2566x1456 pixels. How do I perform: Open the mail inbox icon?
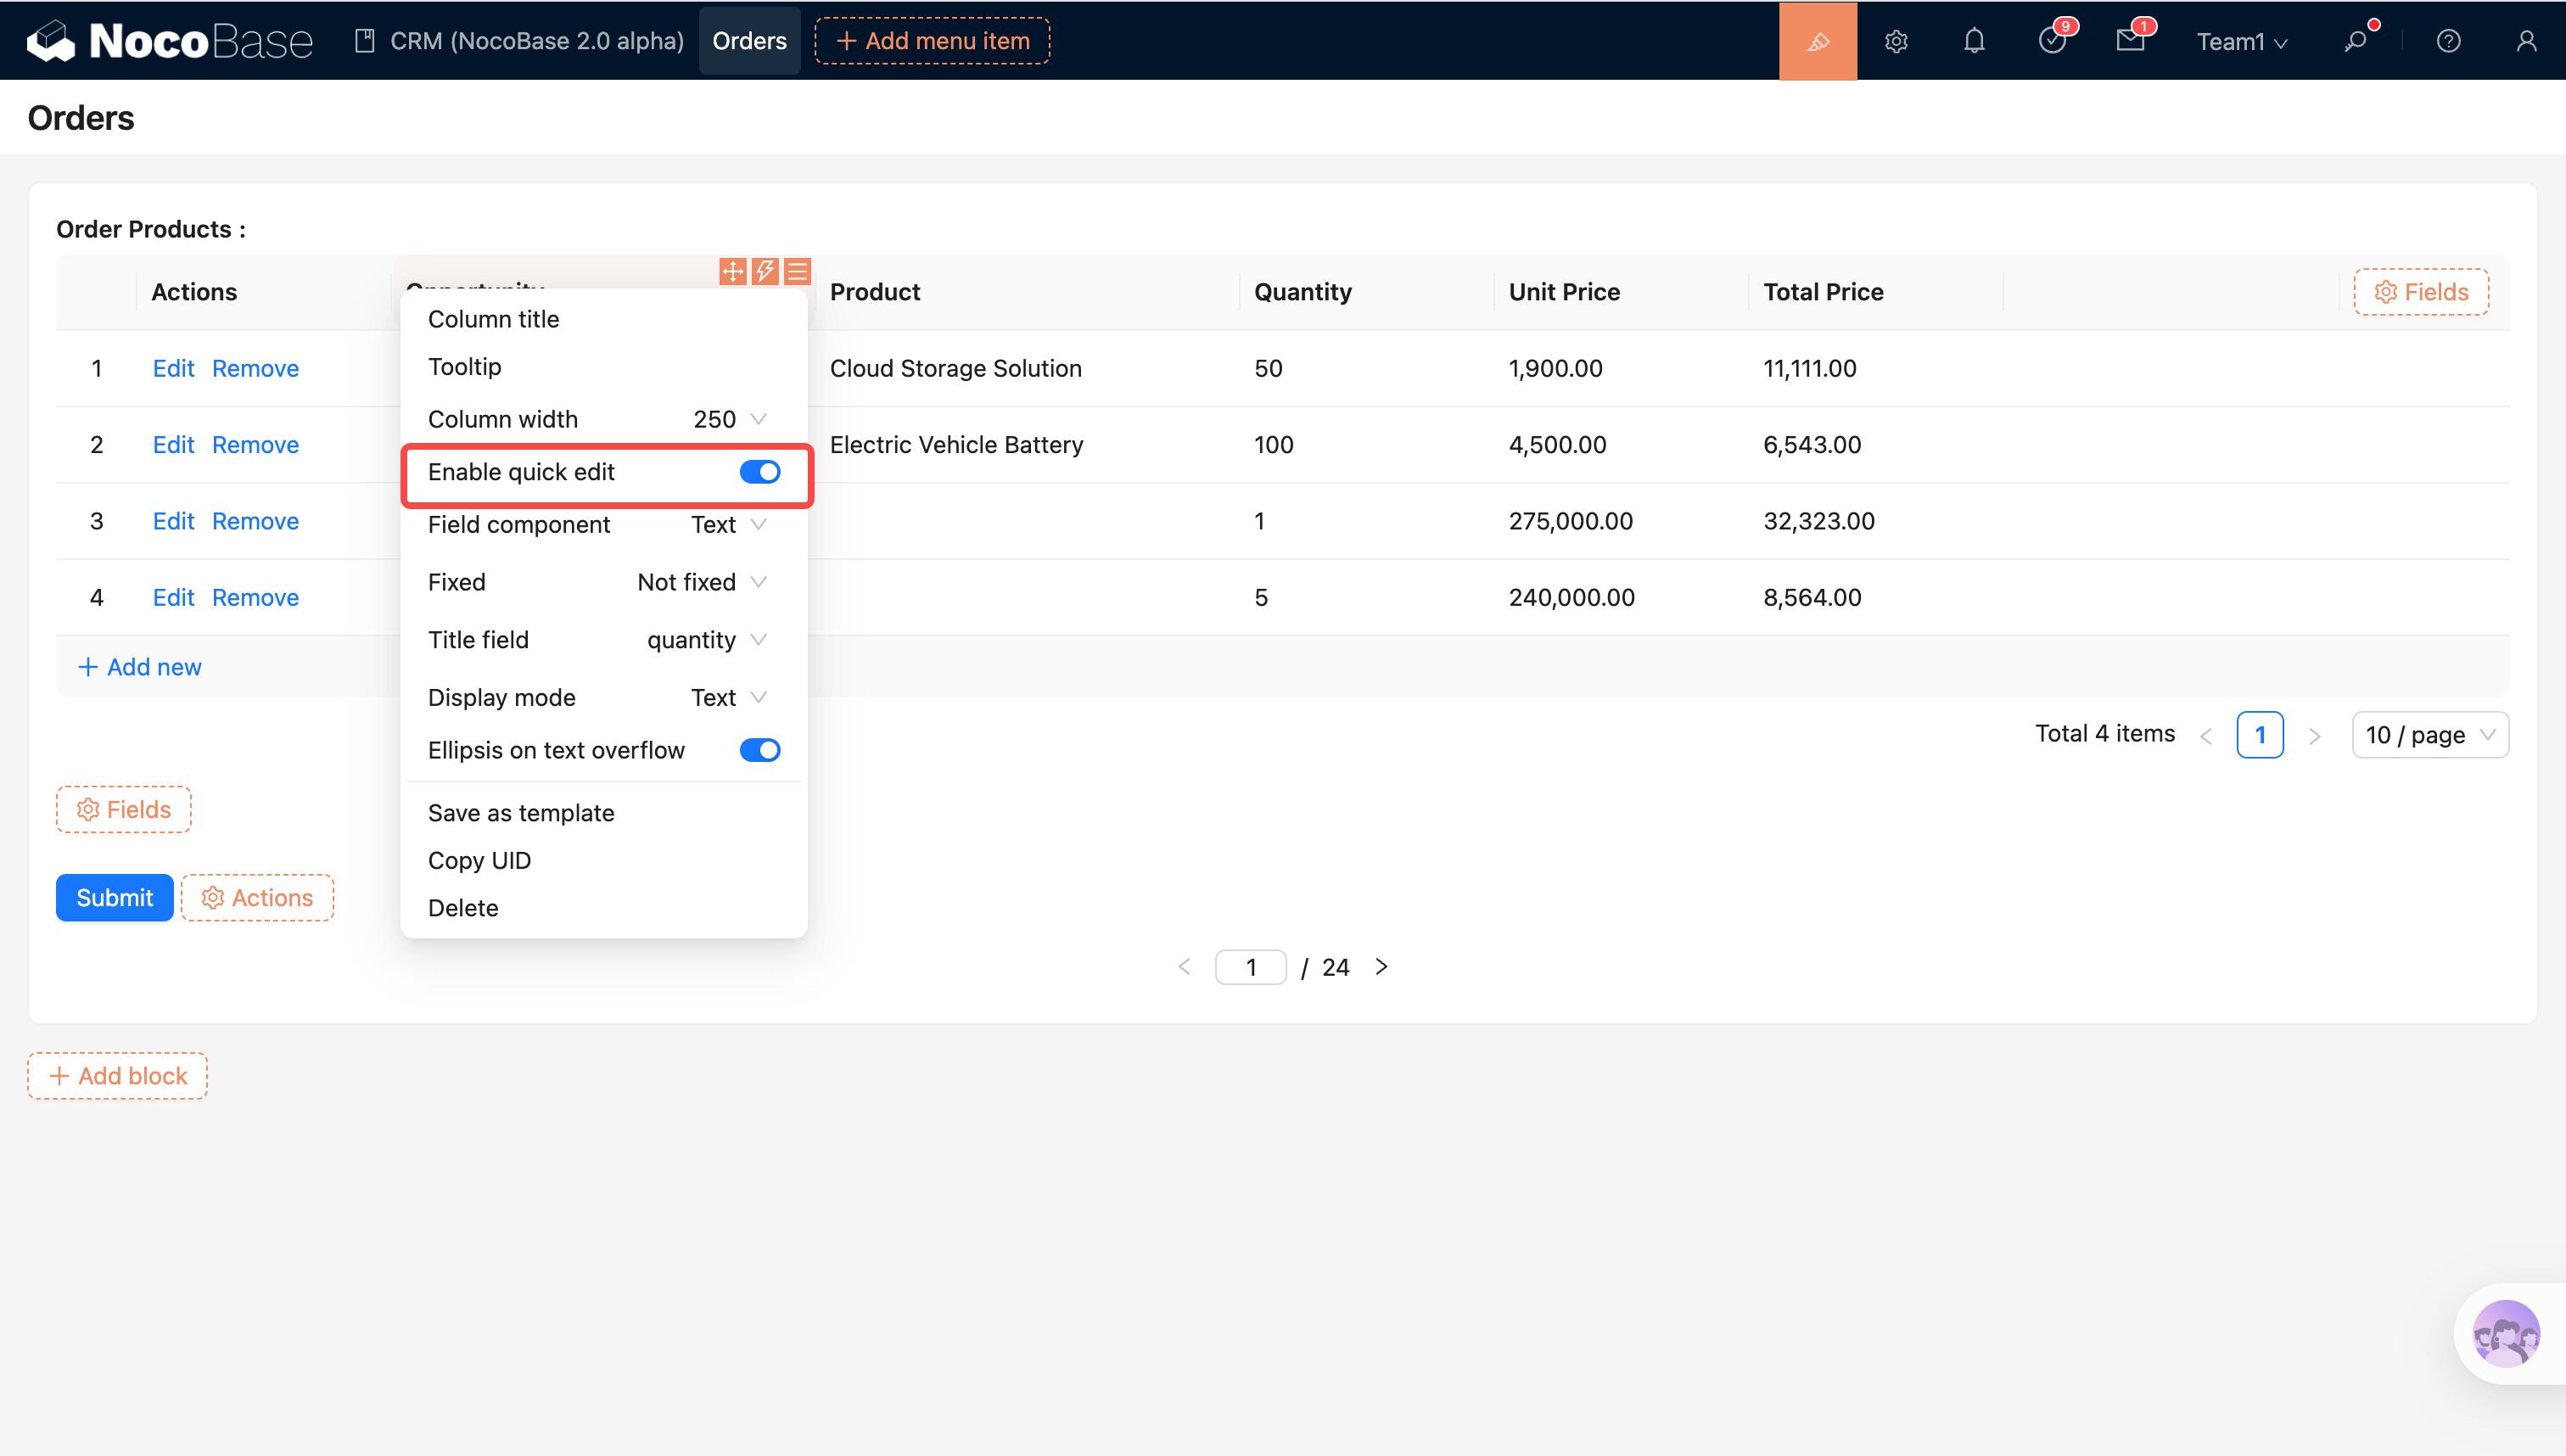[x=2130, y=41]
